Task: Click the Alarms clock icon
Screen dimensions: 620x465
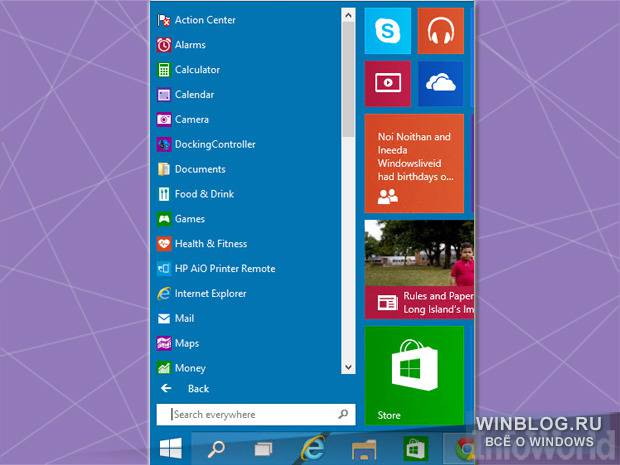Action: pos(164,45)
